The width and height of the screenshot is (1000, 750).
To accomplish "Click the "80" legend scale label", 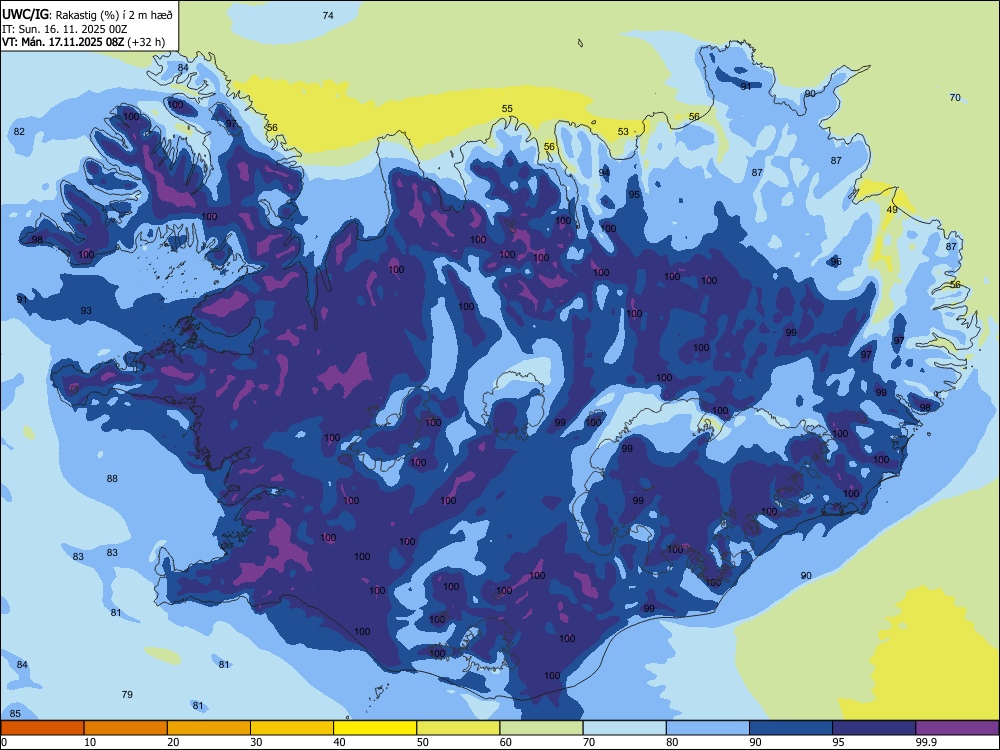I will pyautogui.click(x=672, y=742).
